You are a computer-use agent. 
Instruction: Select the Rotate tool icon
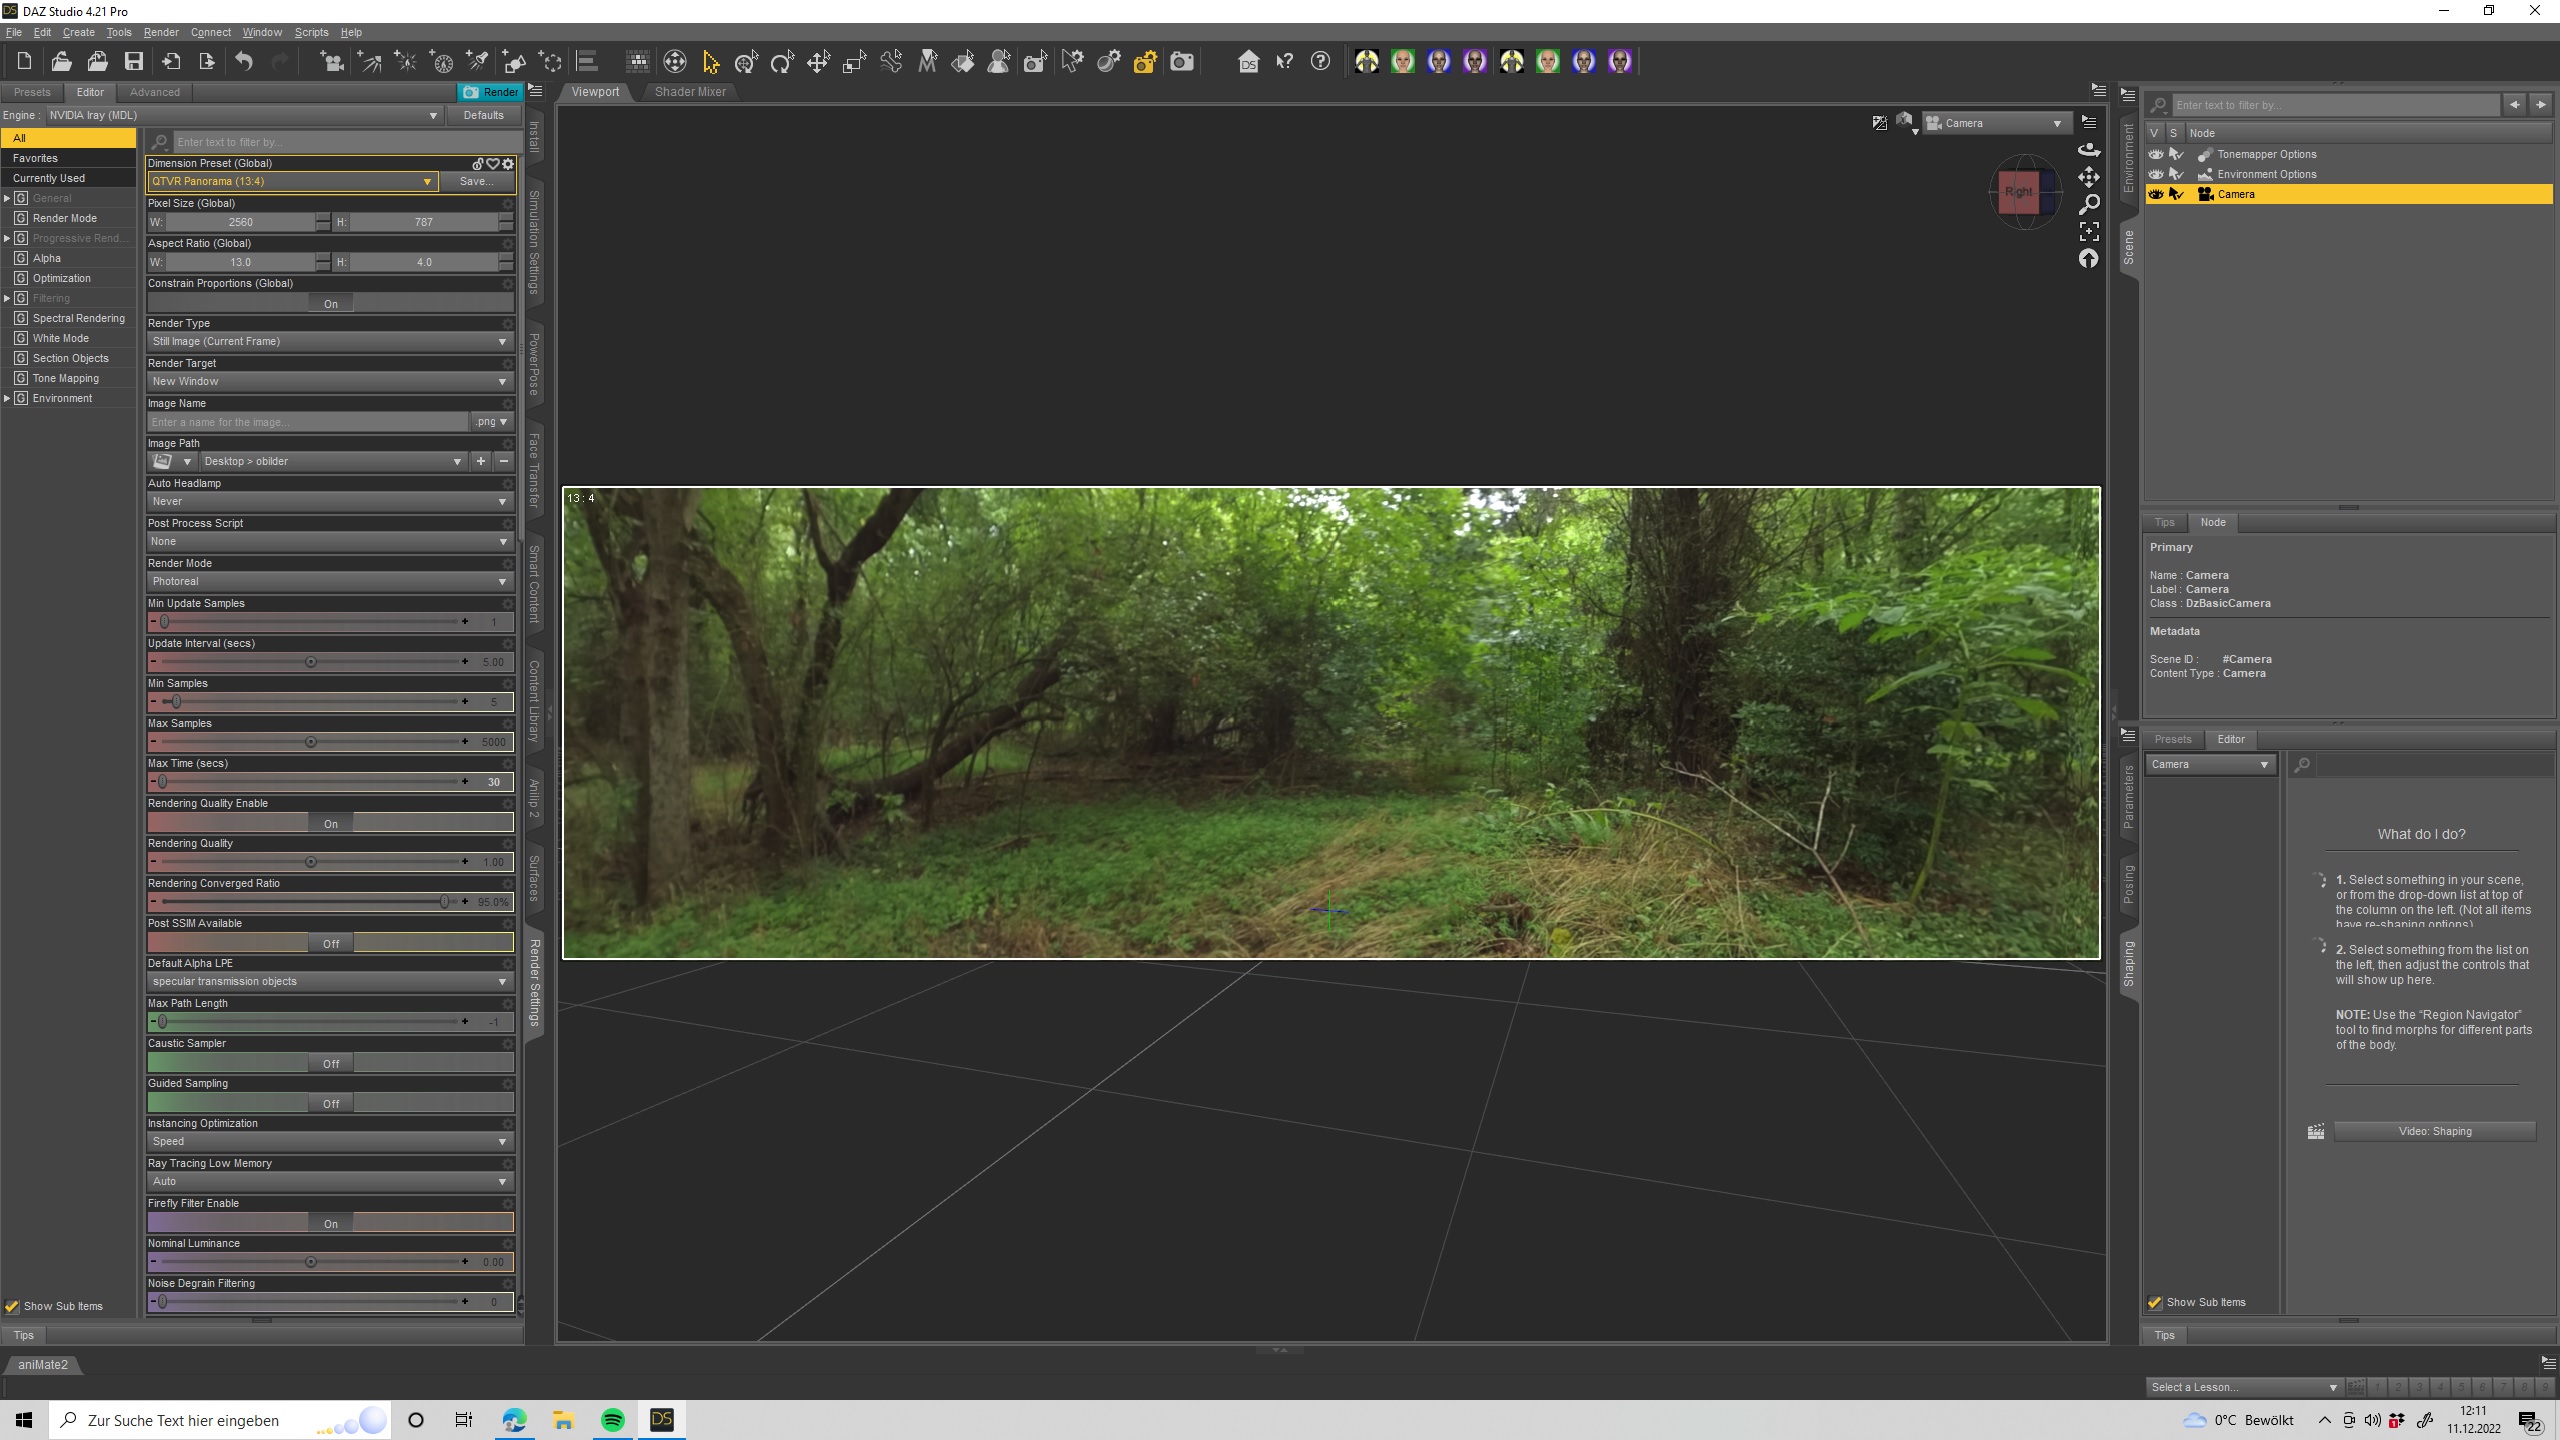coord(781,62)
